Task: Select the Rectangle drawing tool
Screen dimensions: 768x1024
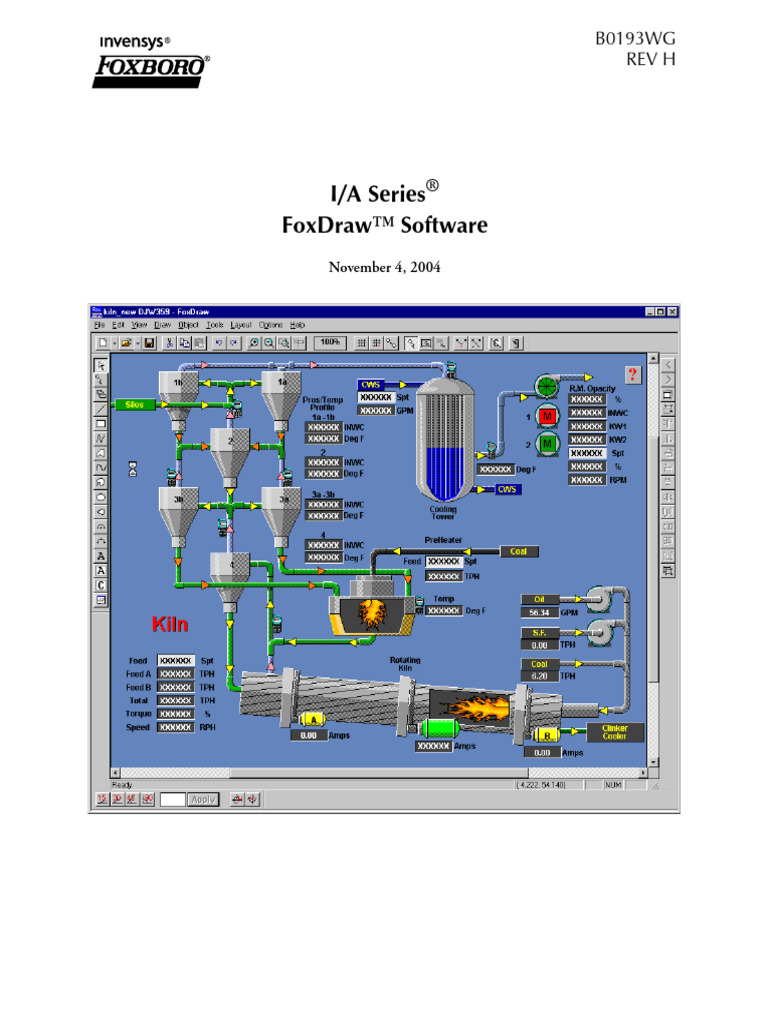Action: click(101, 424)
